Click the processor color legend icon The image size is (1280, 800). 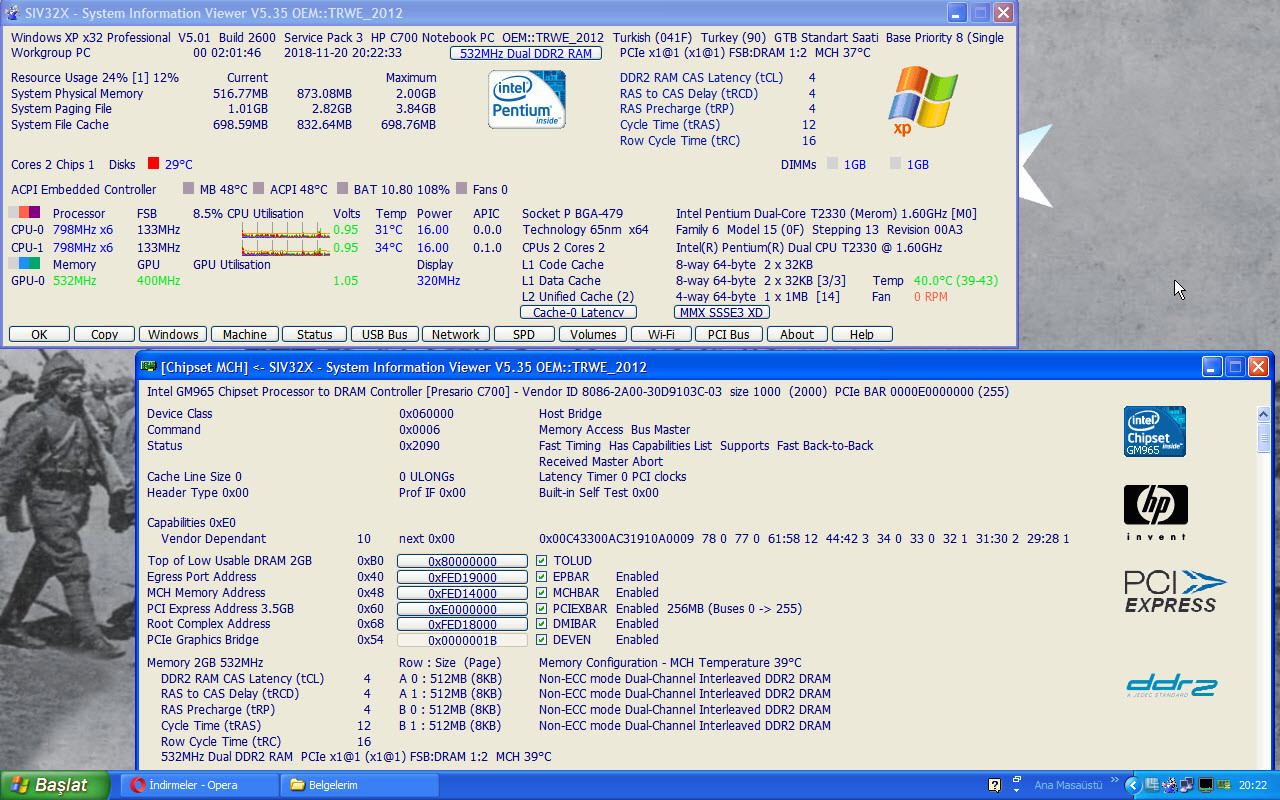[x=24, y=213]
